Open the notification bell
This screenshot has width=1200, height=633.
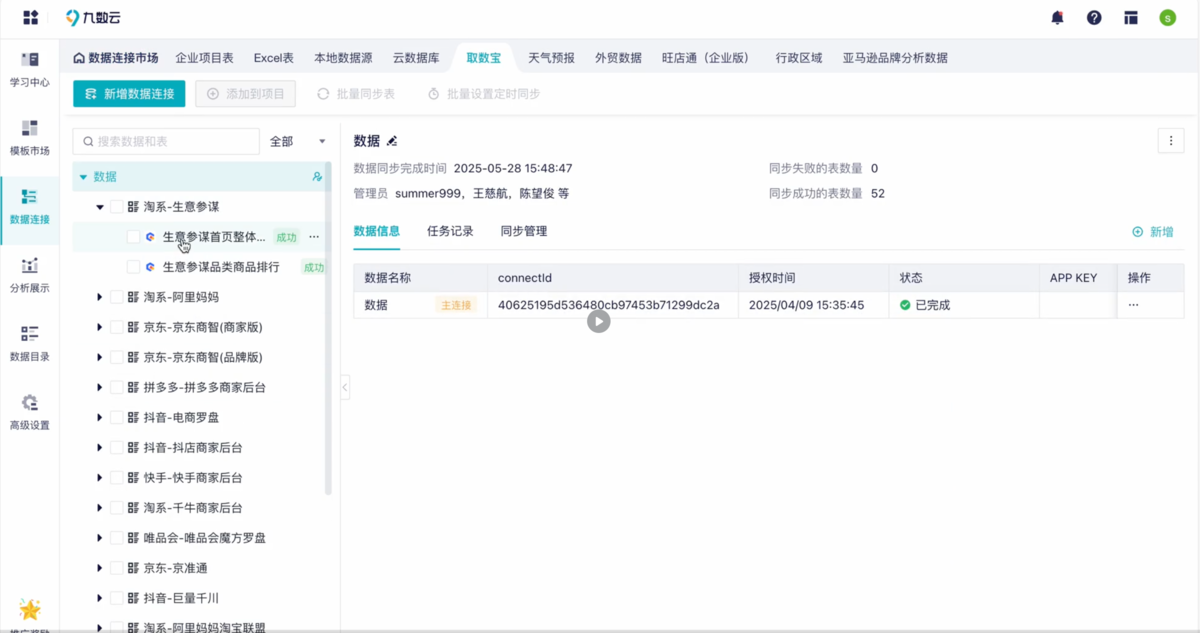click(1058, 17)
